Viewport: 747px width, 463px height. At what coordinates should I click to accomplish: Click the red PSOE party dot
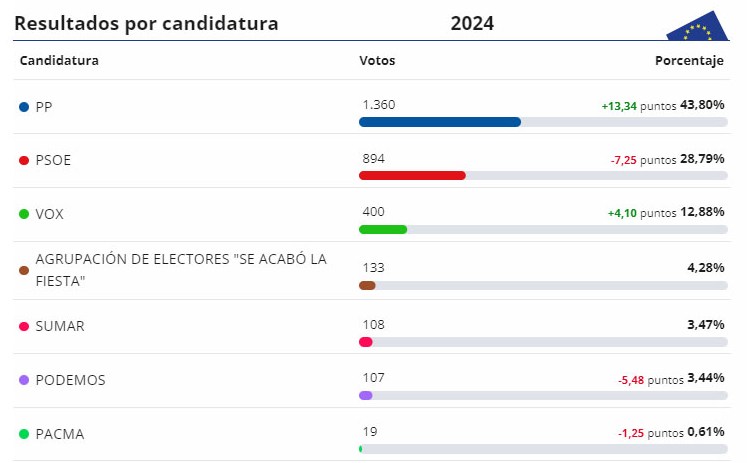point(24,160)
